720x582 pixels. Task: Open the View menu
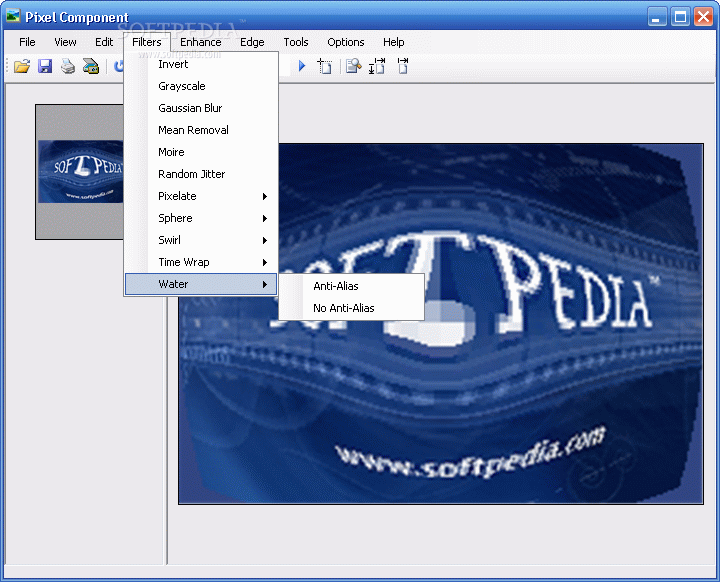[65, 42]
